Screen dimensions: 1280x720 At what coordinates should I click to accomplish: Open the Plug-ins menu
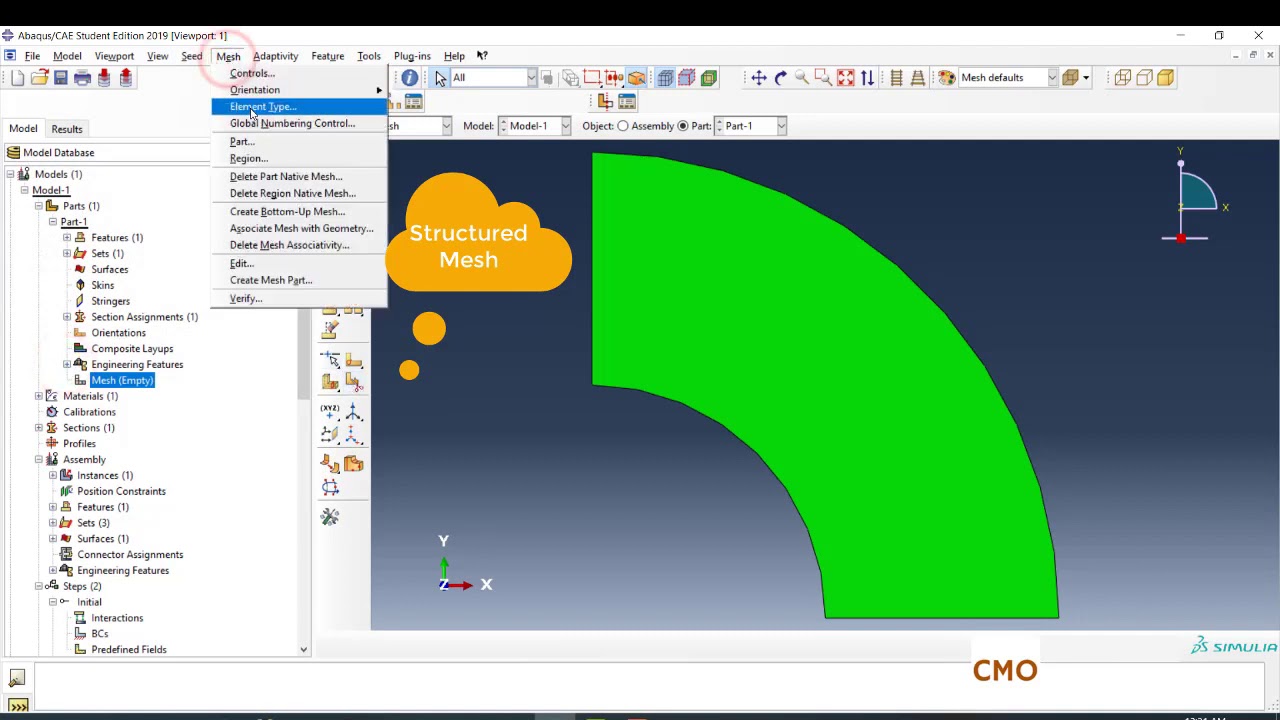[412, 56]
